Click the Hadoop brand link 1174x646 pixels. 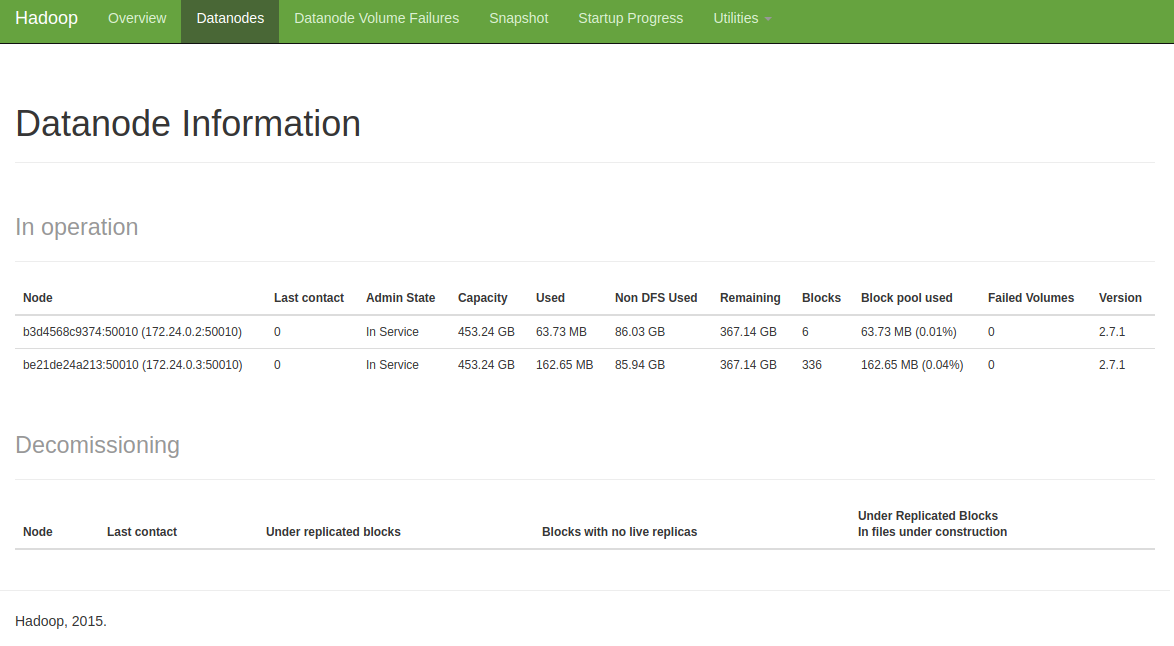click(x=46, y=18)
